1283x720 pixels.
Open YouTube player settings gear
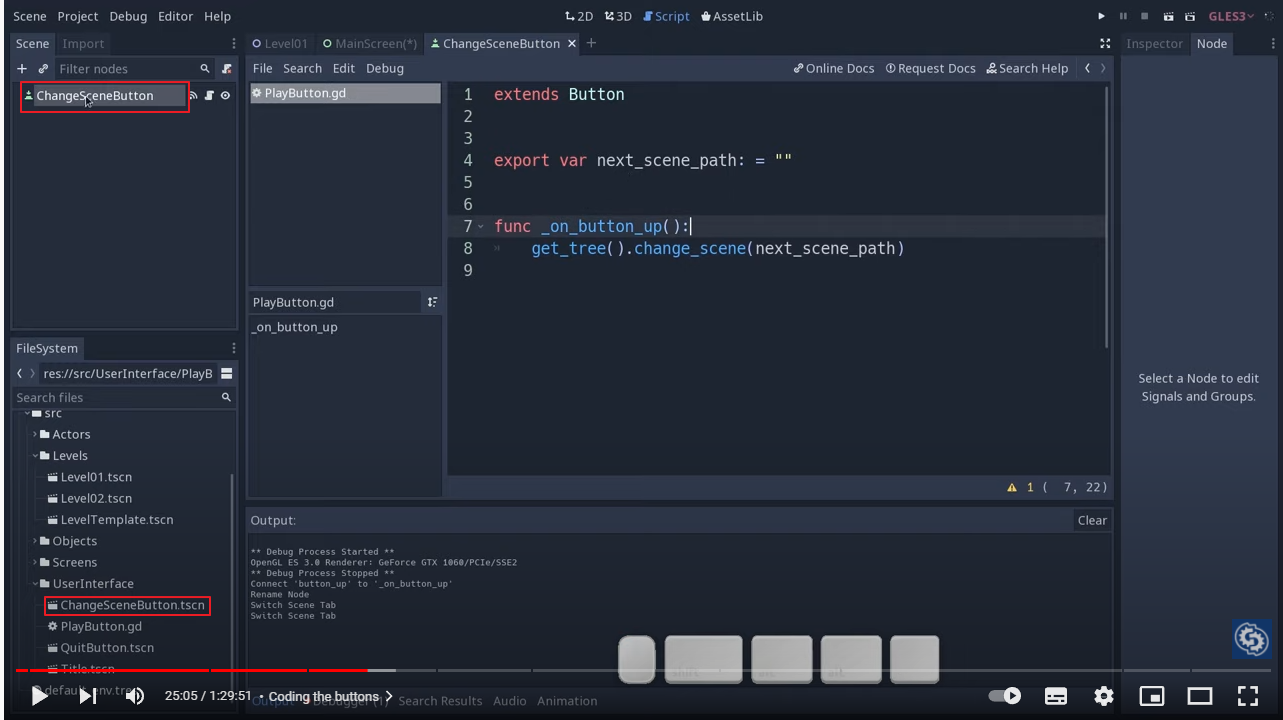[x=1104, y=696]
